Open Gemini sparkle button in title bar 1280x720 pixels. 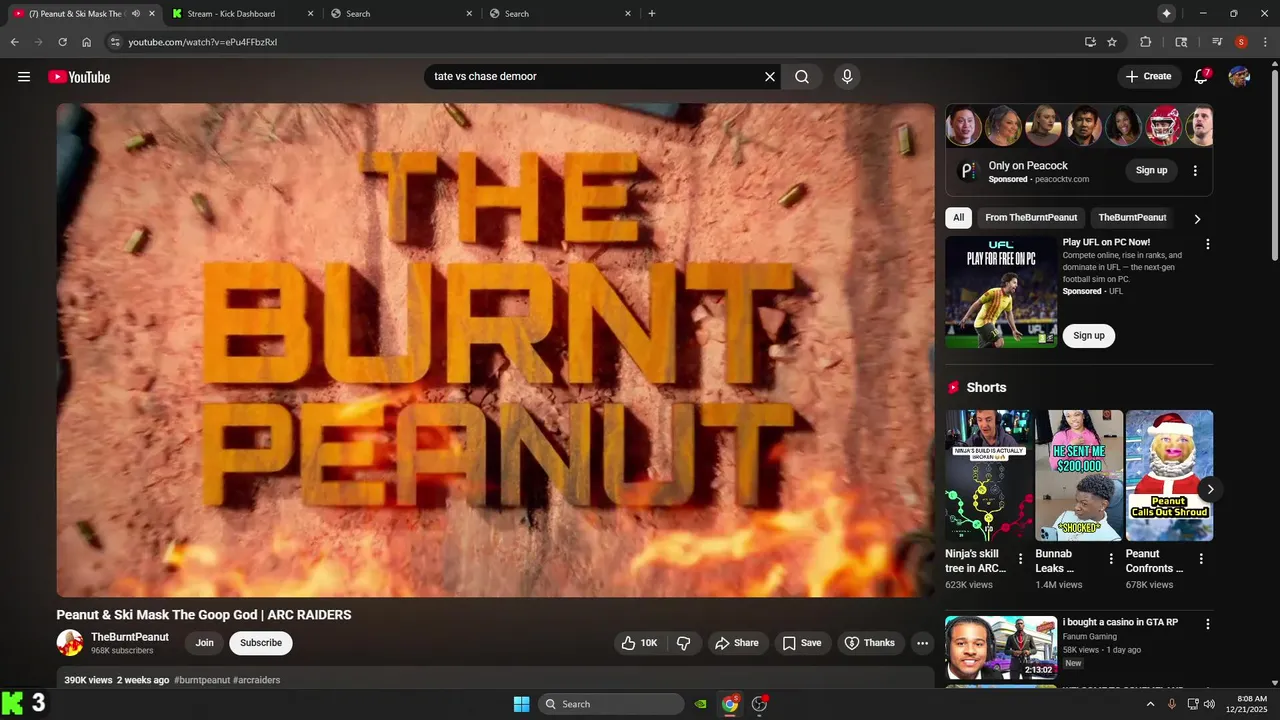[x=1166, y=13]
